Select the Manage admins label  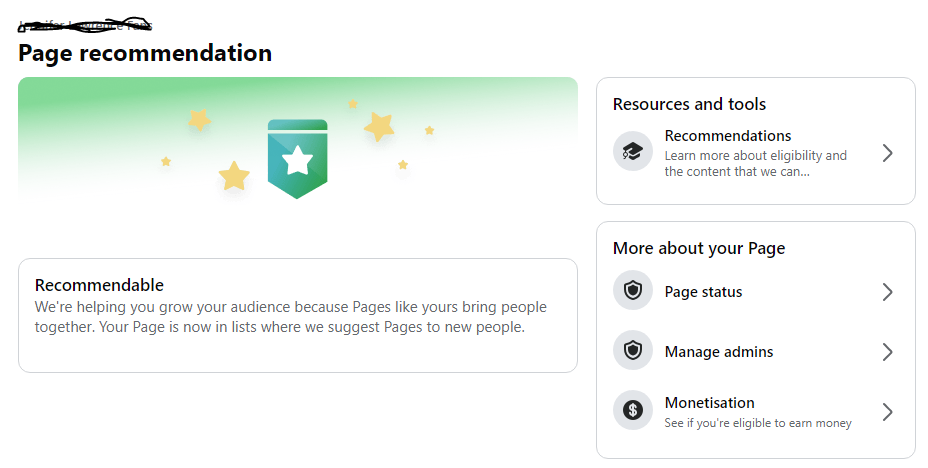click(718, 351)
